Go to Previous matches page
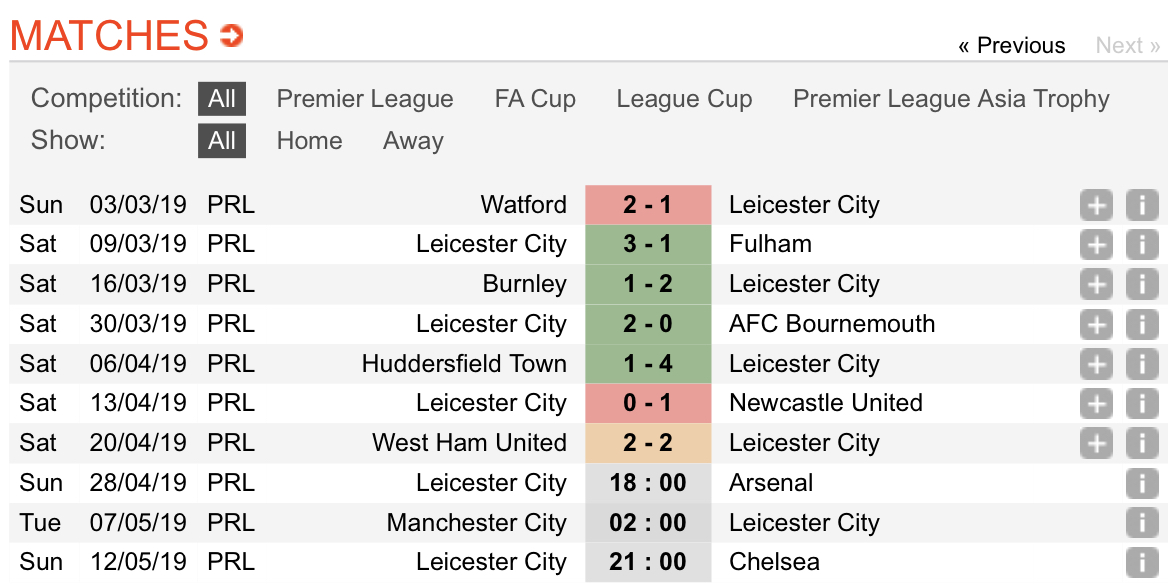The image size is (1168, 586). [x=1012, y=45]
